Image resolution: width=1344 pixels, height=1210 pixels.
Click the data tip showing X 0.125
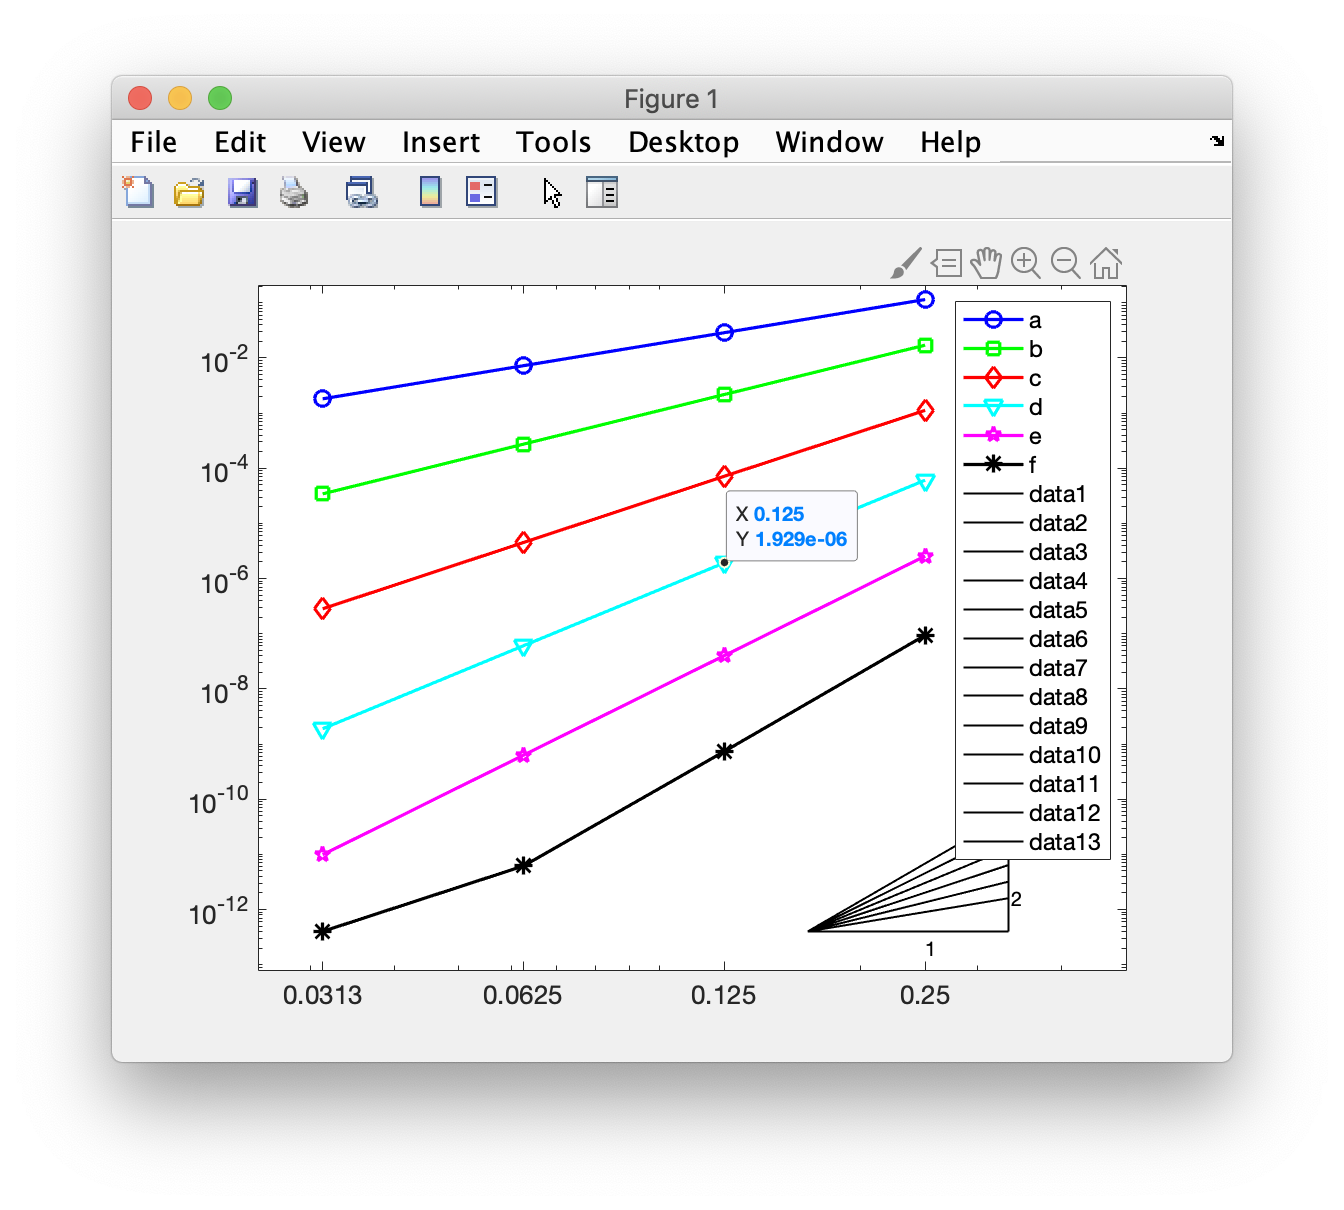[791, 526]
